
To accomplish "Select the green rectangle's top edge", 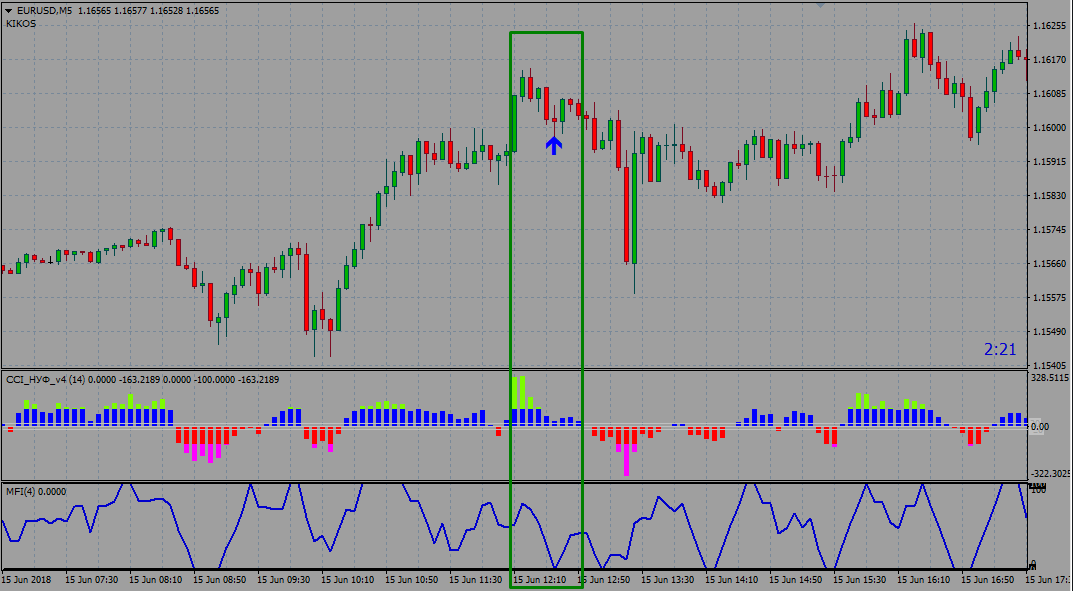I will pos(546,32).
